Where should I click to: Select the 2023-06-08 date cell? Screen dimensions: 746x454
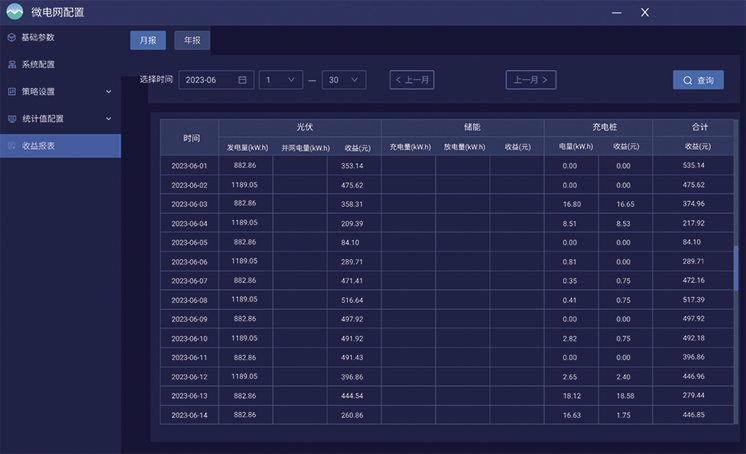[x=189, y=300]
